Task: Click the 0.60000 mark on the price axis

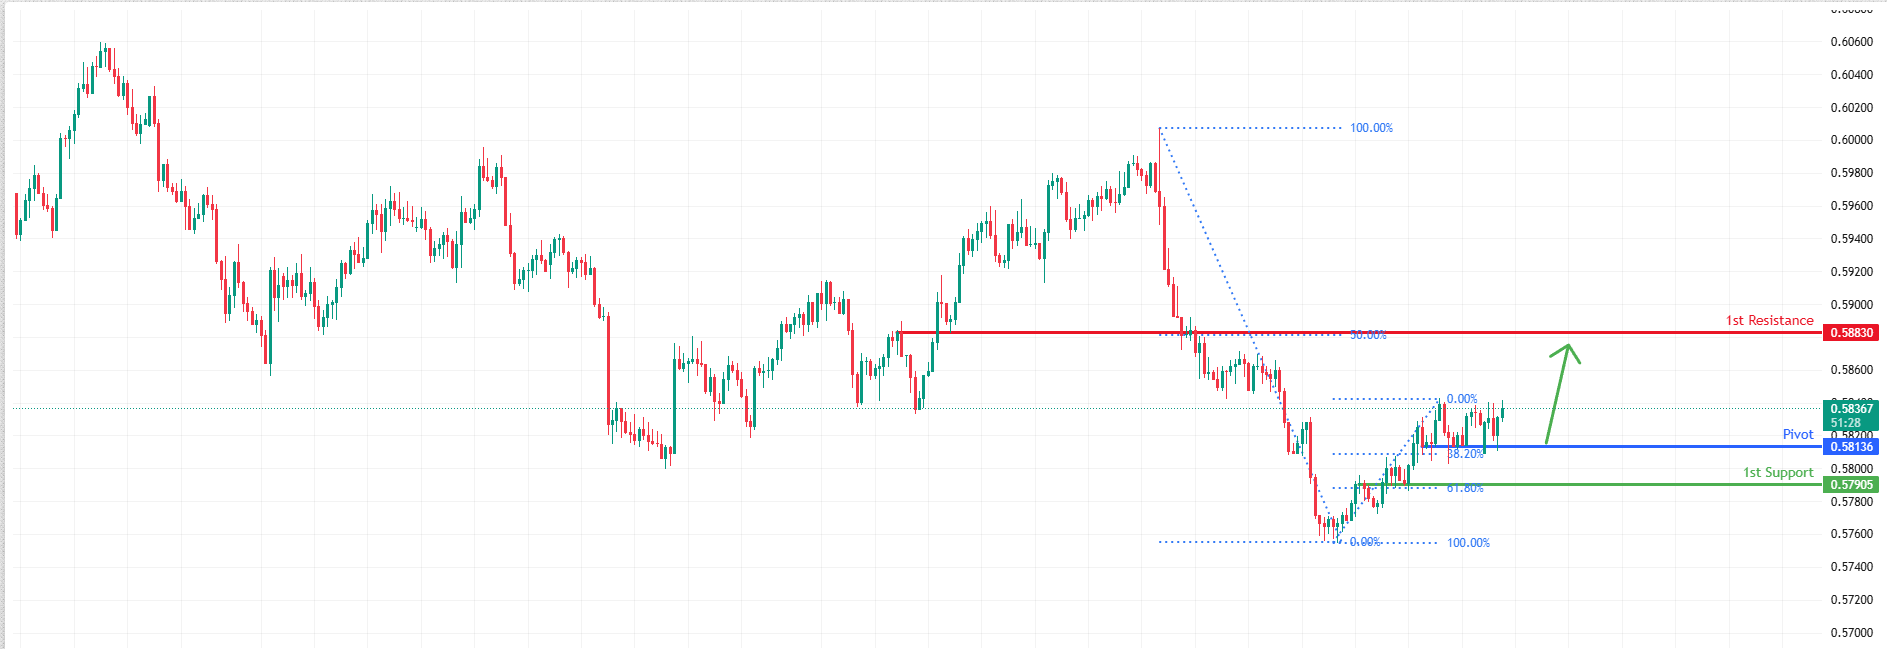Action: tap(1851, 140)
